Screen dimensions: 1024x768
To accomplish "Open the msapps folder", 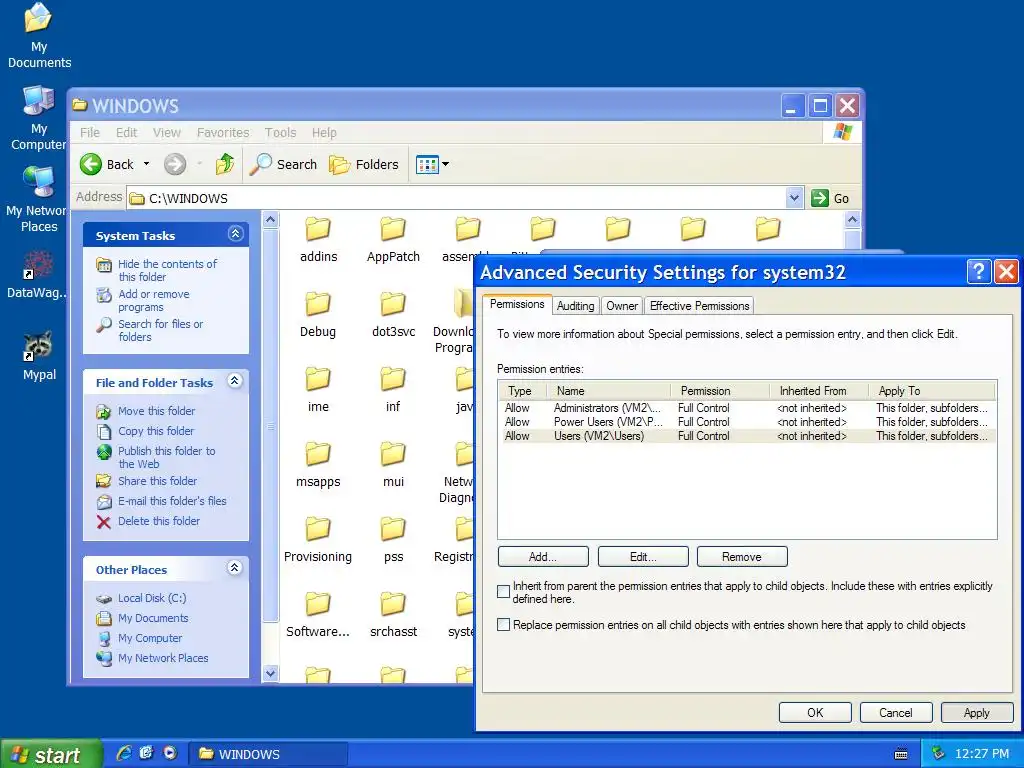I will coord(318,465).
